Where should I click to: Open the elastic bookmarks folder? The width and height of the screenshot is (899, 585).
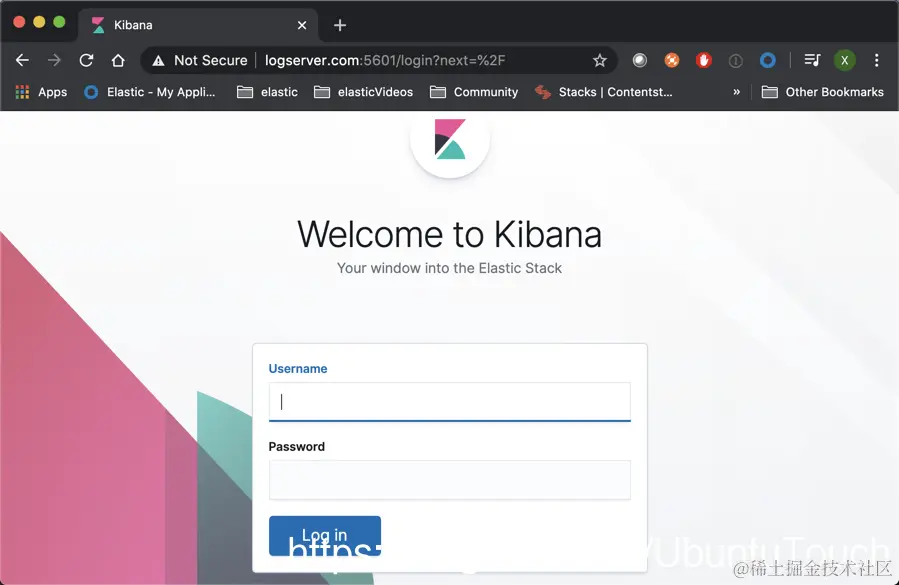[268, 92]
